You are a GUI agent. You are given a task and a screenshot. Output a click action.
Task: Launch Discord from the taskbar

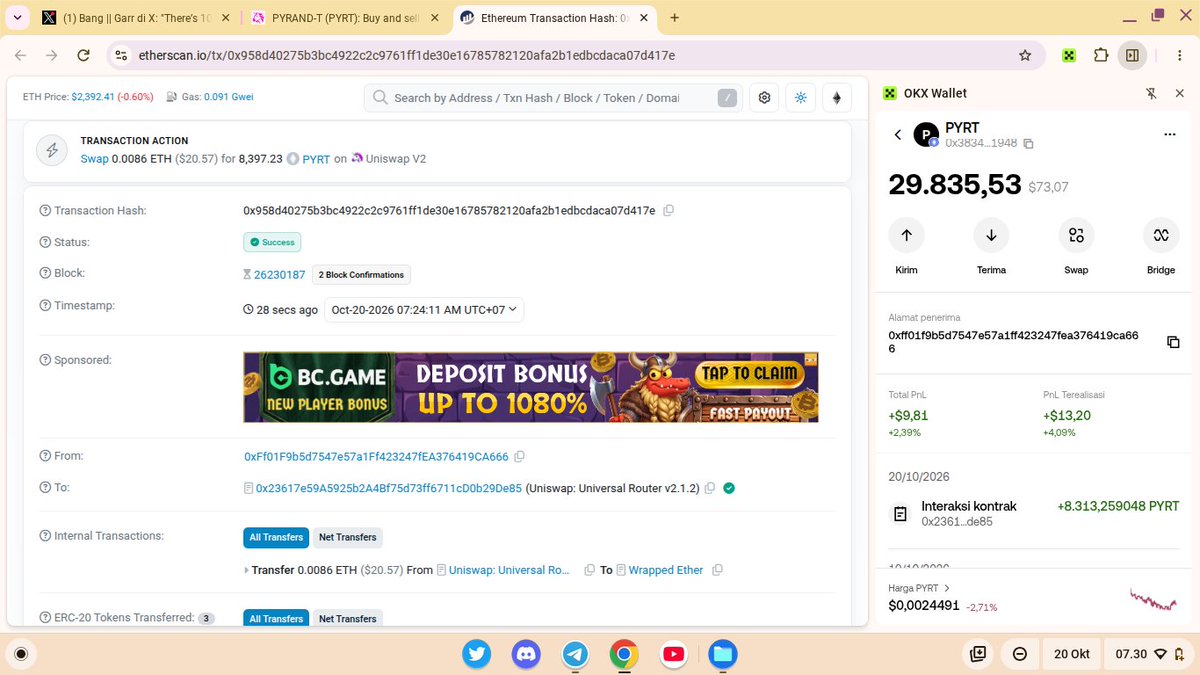click(x=526, y=654)
